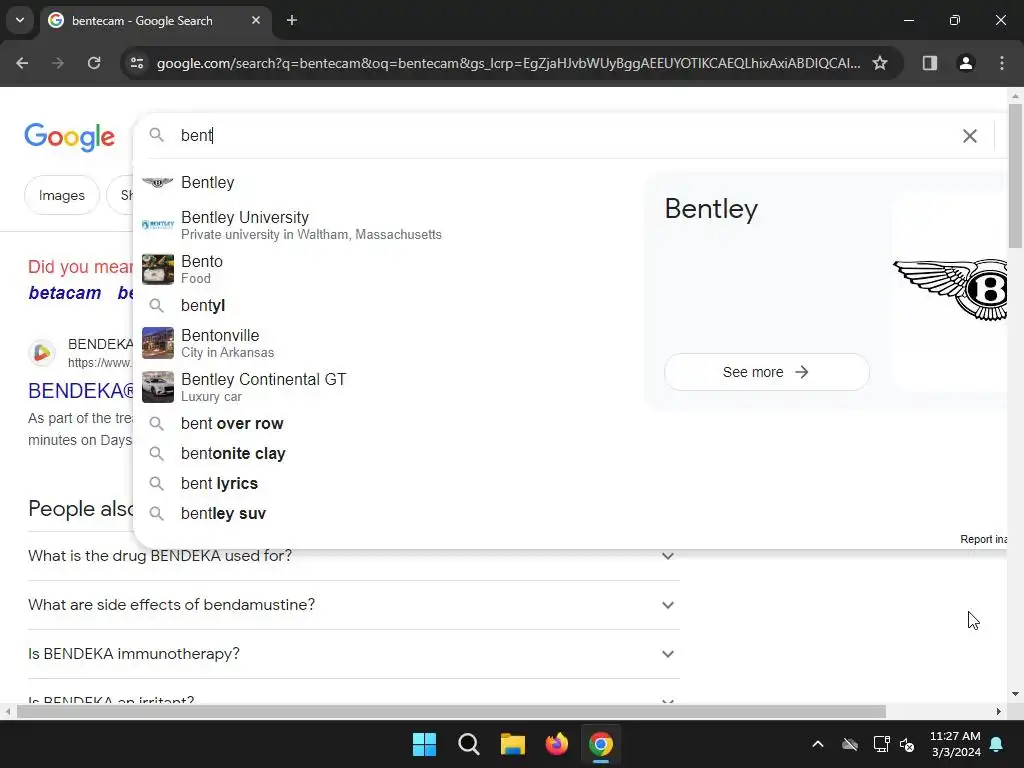This screenshot has width=1024, height=768.
Task: Choose the bentley suv suggestion
Action: [x=389, y=513]
